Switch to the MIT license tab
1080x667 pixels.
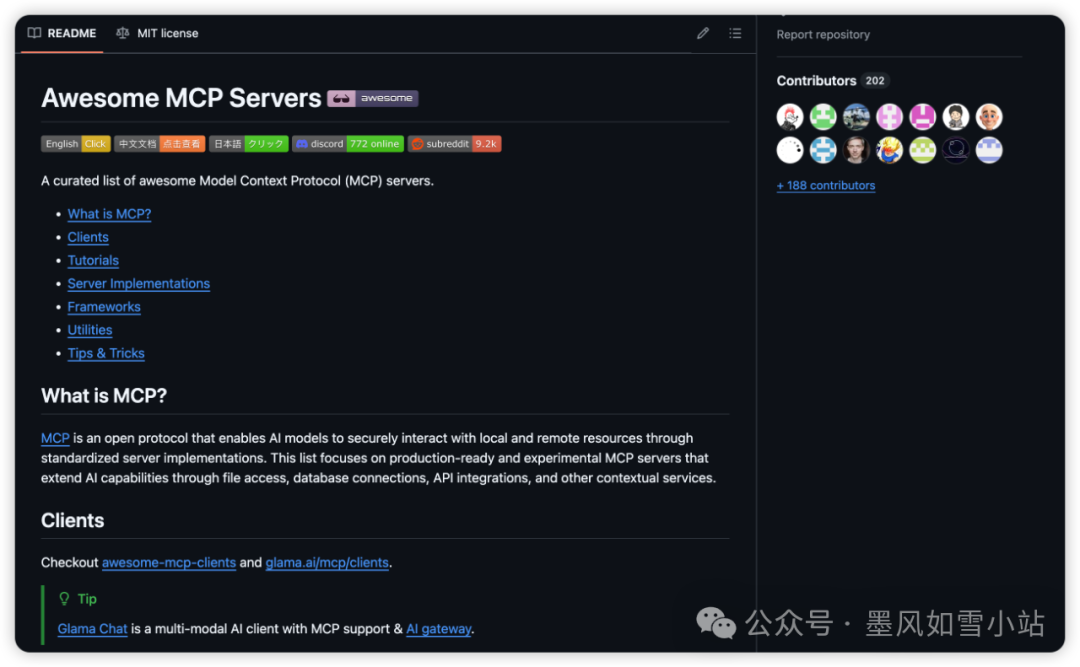[157, 33]
